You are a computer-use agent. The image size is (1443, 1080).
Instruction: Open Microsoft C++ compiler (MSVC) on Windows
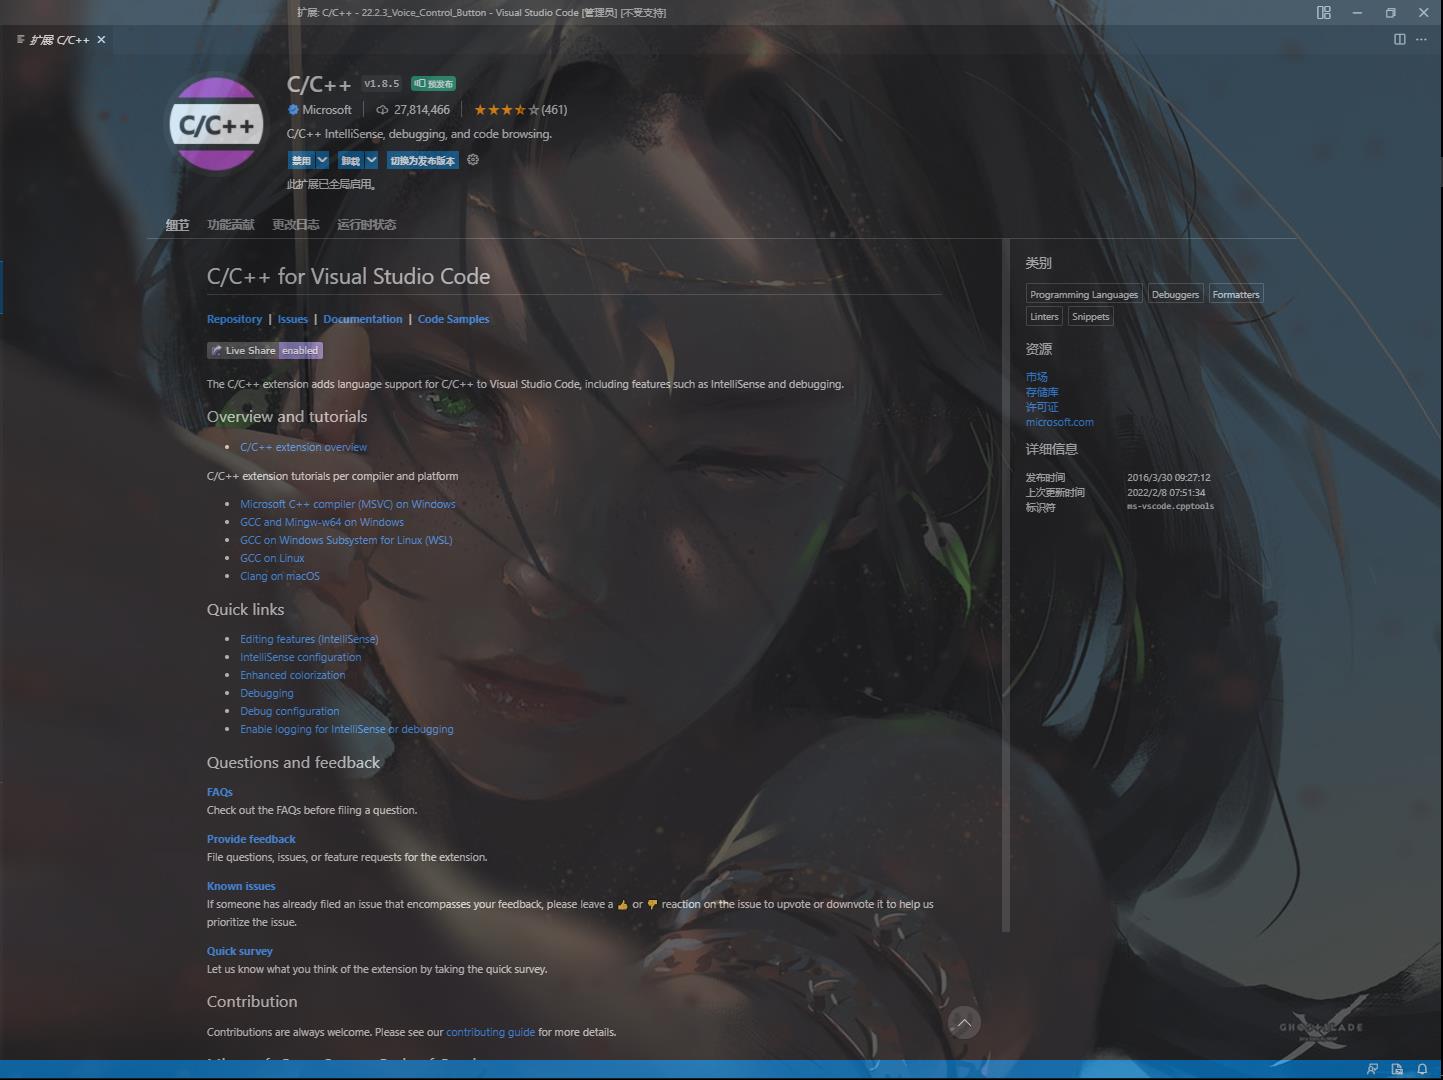(348, 504)
